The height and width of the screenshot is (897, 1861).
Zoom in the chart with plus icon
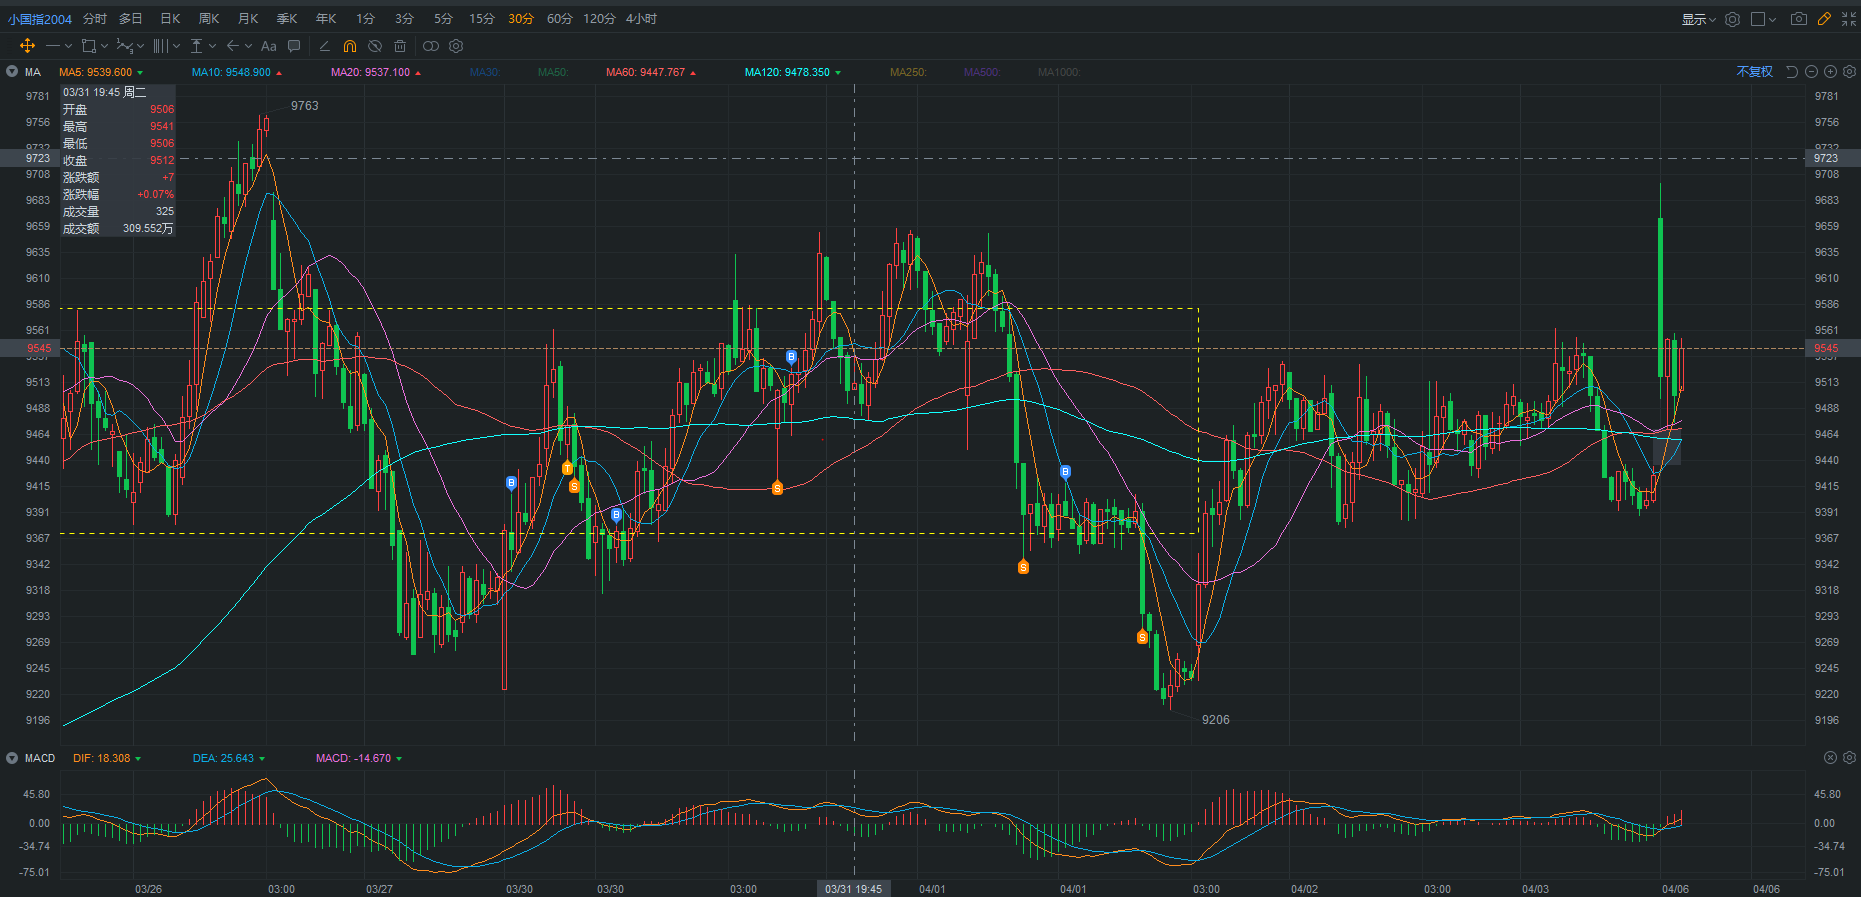point(1830,72)
